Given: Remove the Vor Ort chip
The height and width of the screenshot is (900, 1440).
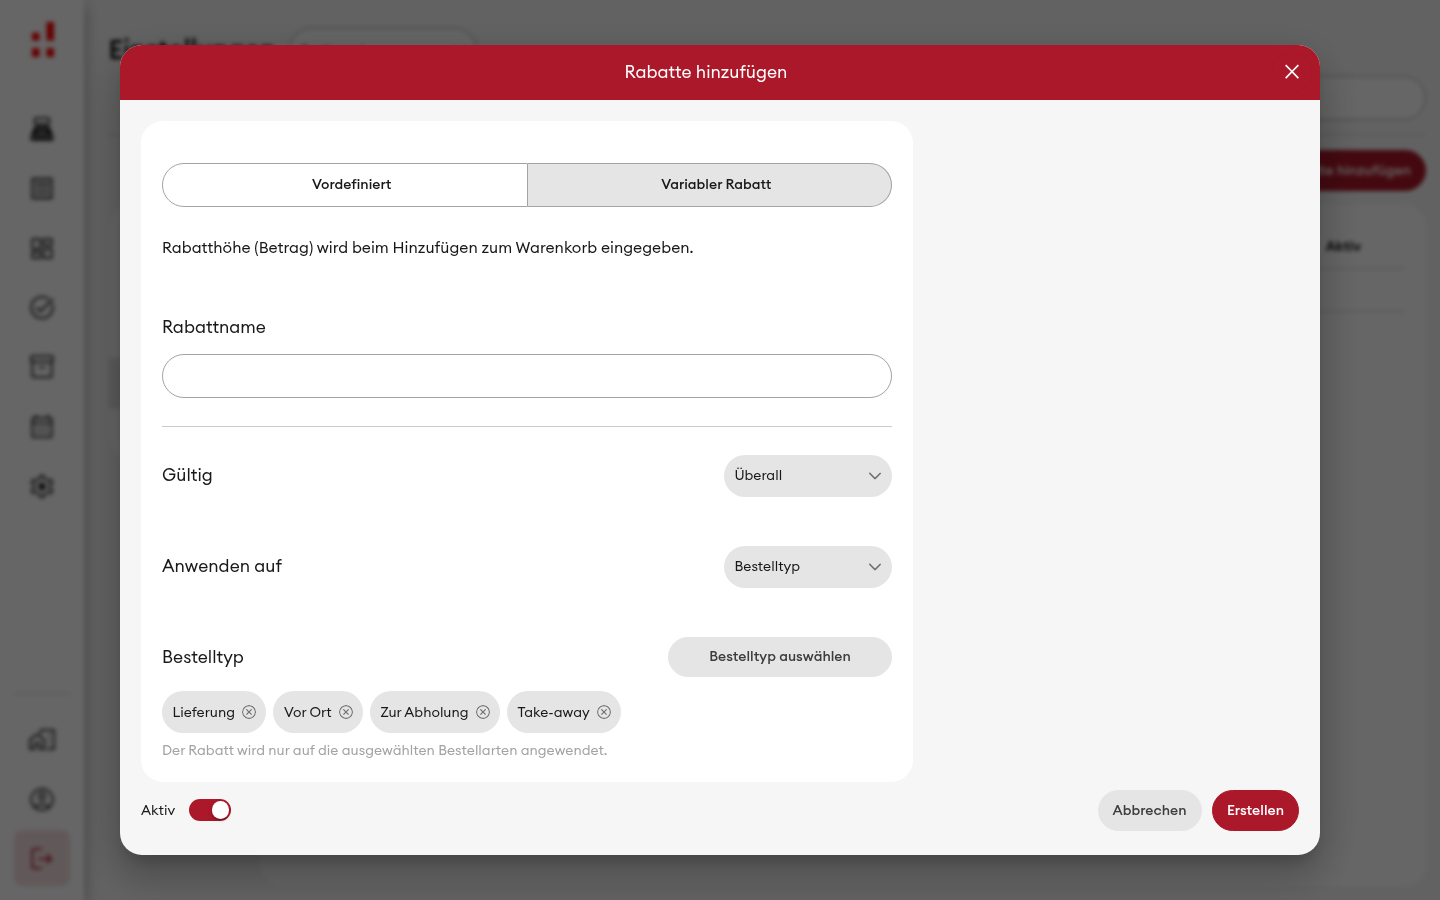Looking at the screenshot, I should pyautogui.click(x=346, y=712).
